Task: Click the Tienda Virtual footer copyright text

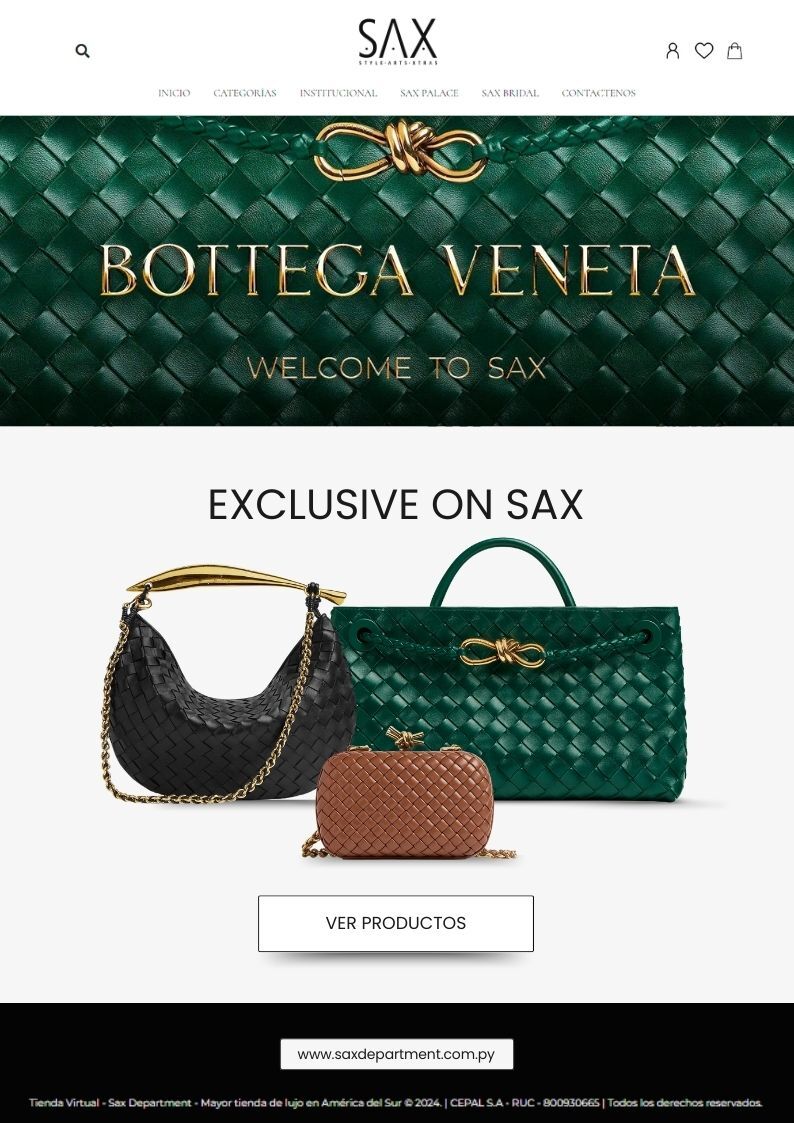Action: coord(395,1103)
